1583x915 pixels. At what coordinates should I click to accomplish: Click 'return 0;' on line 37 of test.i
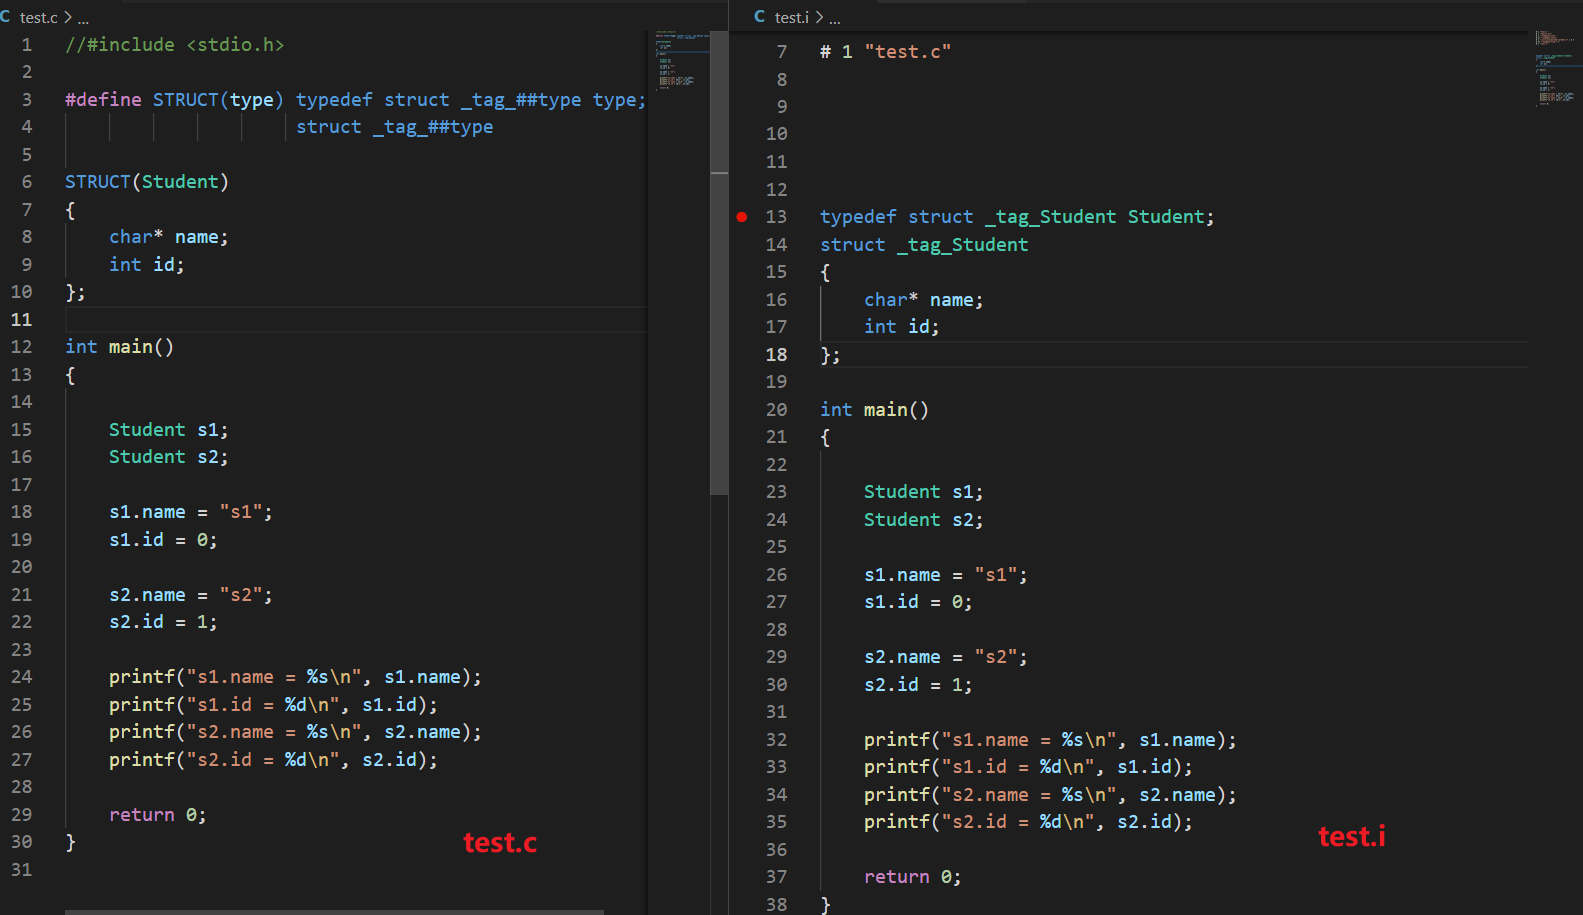pyautogui.click(x=913, y=877)
